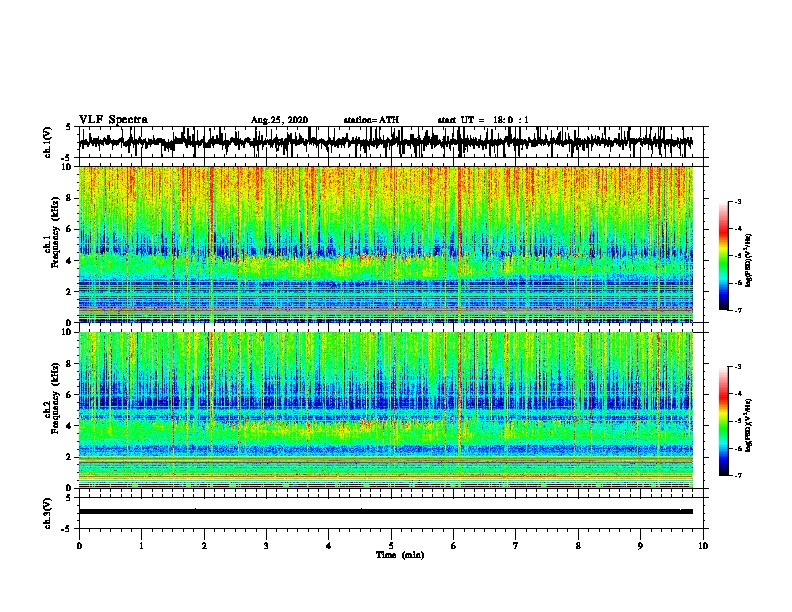792x612 pixels.
Task: Select the ch.2 "Frequency (kHz)" axis label
Action: (55, 398)
